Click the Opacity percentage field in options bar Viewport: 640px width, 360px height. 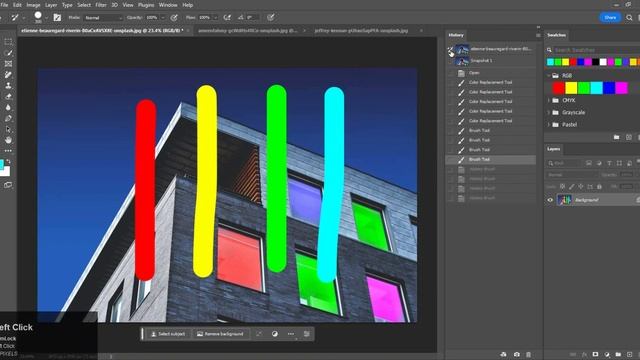152,18
